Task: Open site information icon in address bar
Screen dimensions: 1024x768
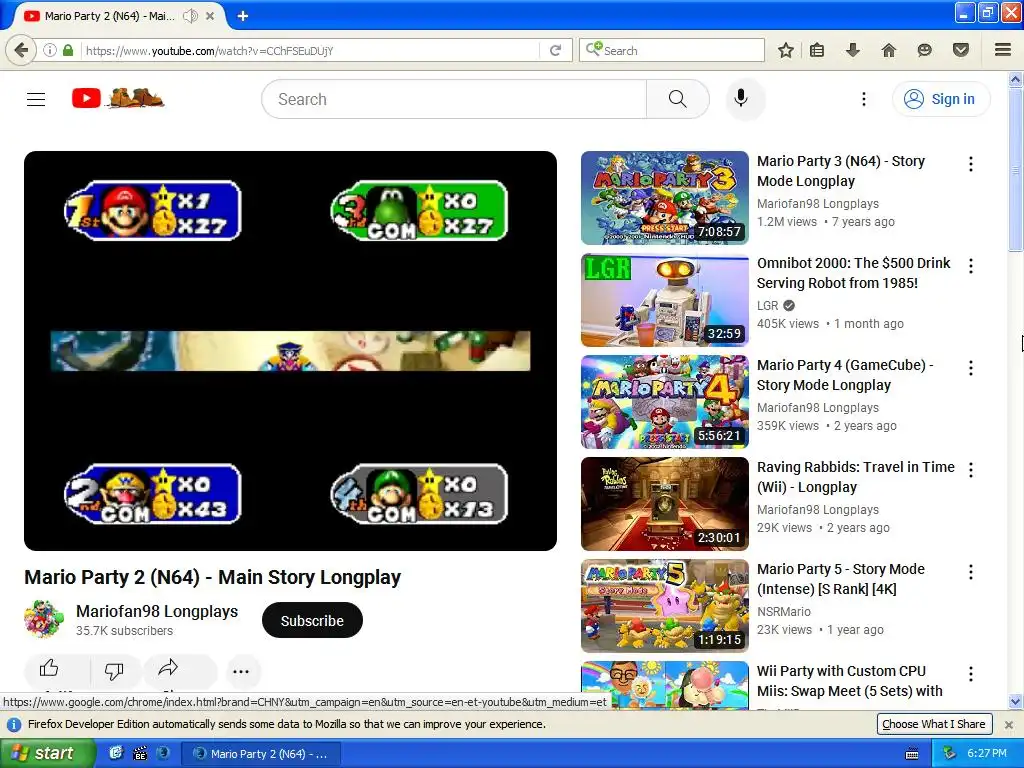Action: [x=50, y=50]
